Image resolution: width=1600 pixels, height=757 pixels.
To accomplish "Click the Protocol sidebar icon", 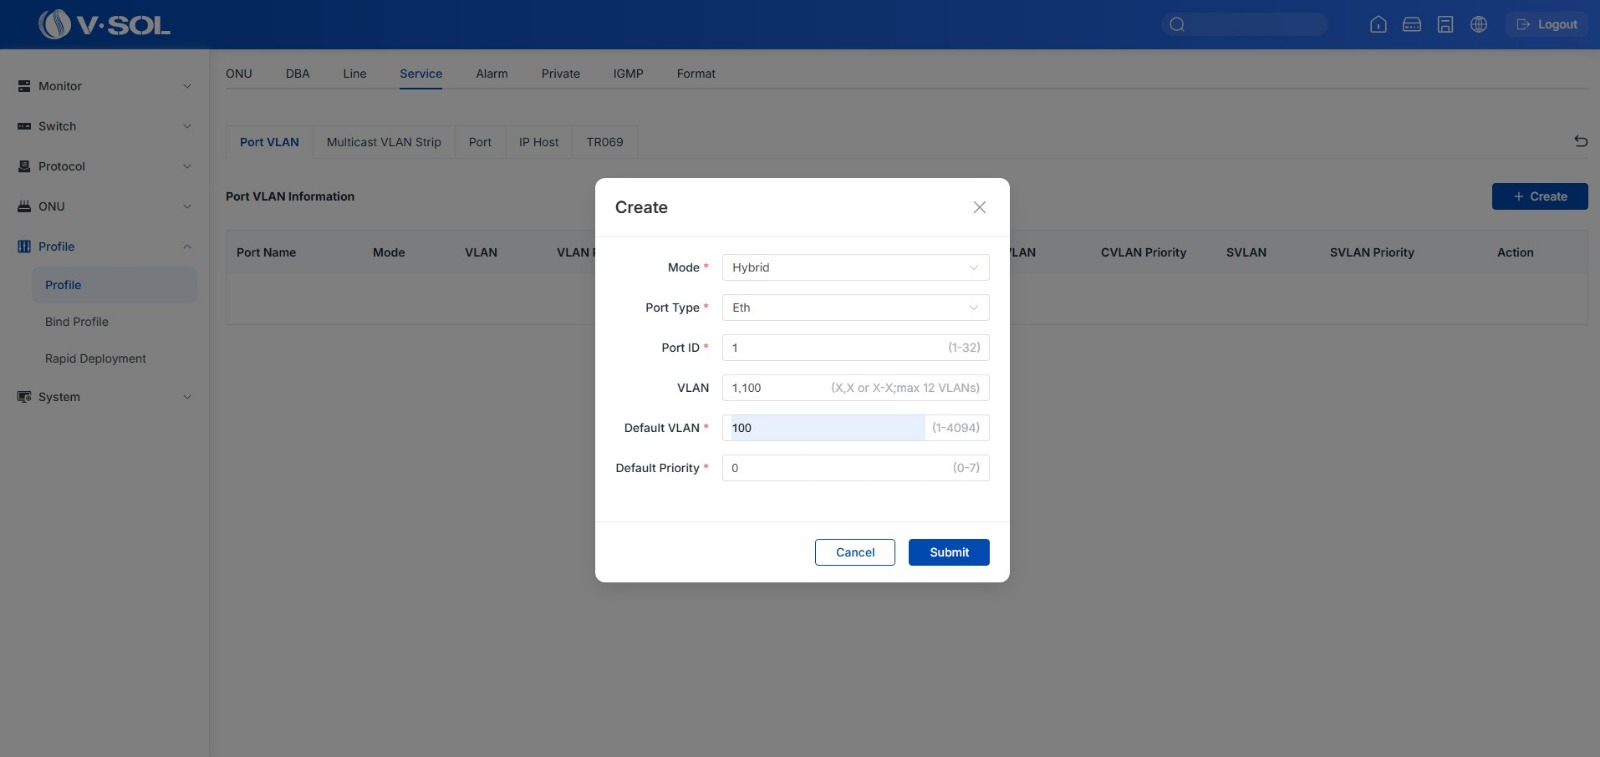I will pyautogui.click(x=24, y=166).
